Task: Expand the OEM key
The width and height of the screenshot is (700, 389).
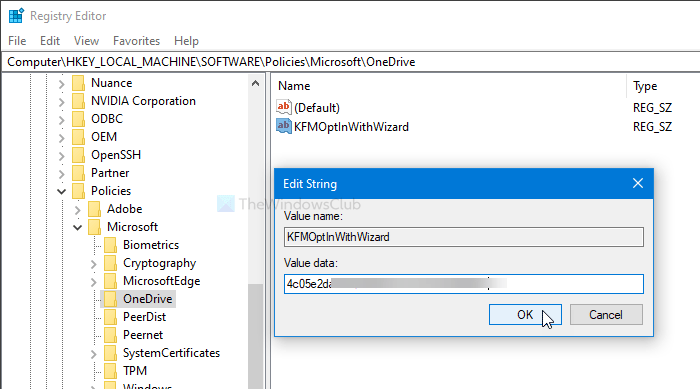Action: [x=62, y=138]
